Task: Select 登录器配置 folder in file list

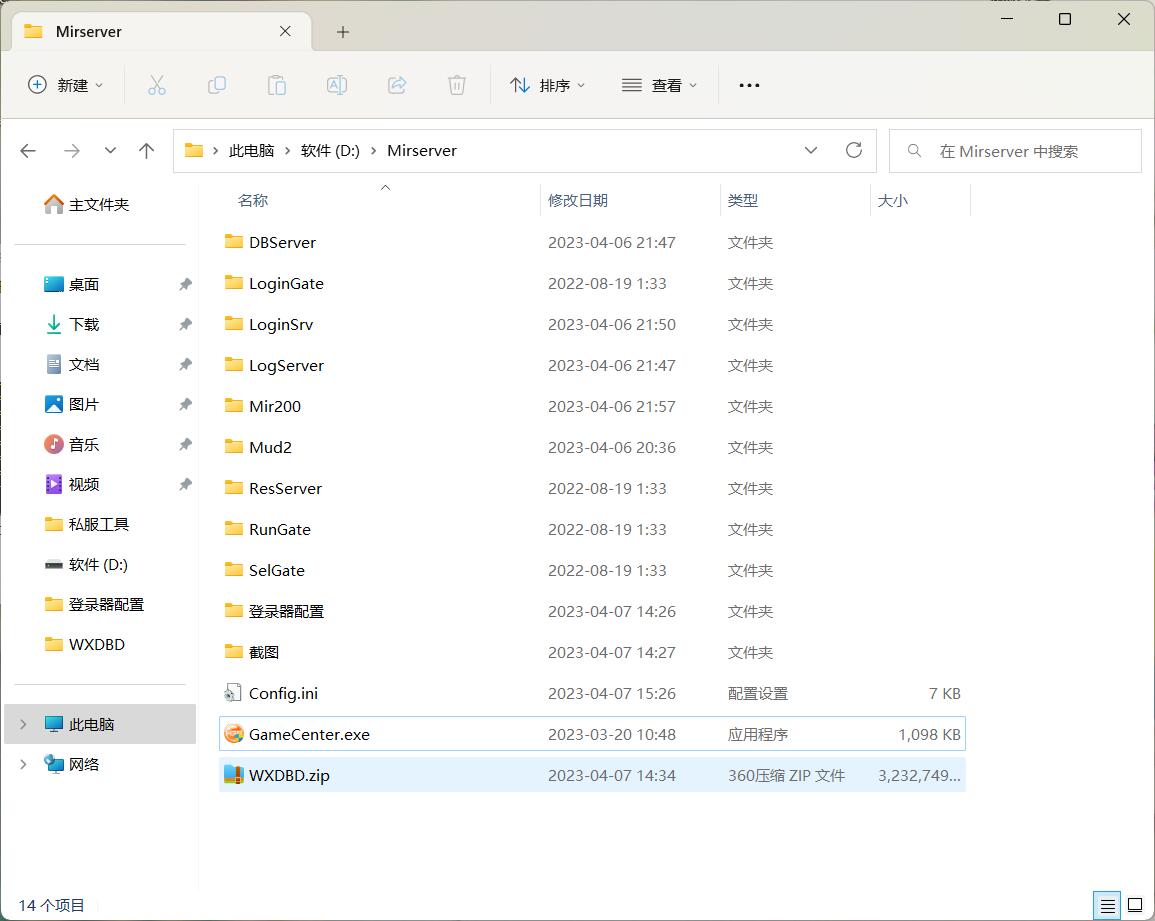Action: pyautogui.click(x=591, y=612)
